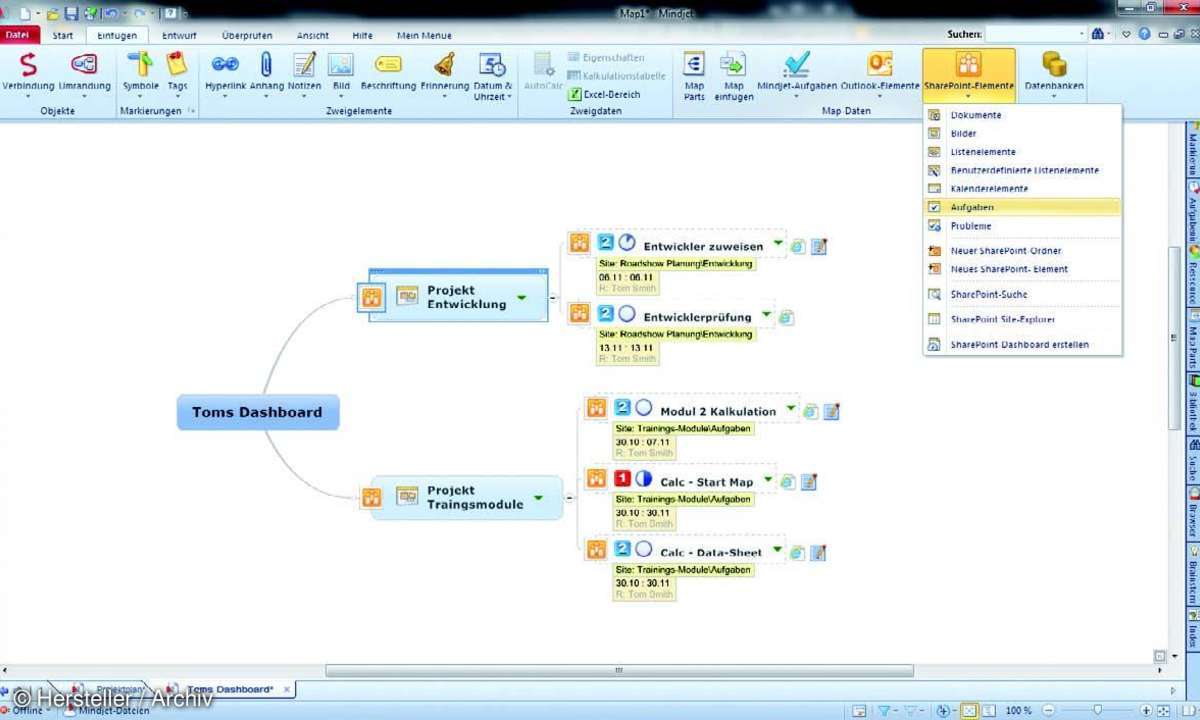The image size is (1200, 720).
Task: Click the SharePoint icon on Projekt Entwicklung topic
Action: [x=371, y=297]
